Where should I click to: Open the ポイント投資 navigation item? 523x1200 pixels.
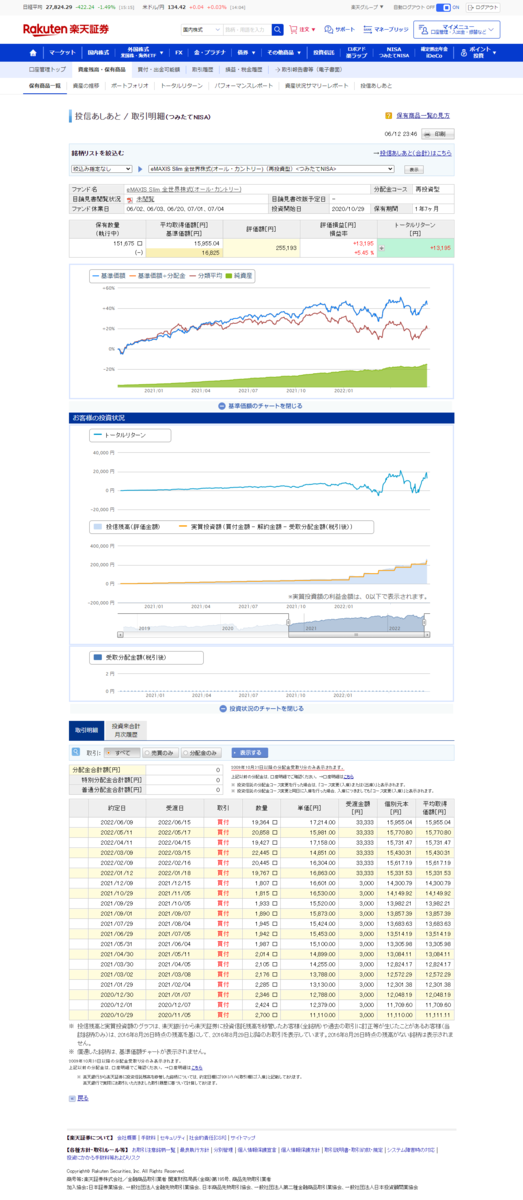point(476,51)
